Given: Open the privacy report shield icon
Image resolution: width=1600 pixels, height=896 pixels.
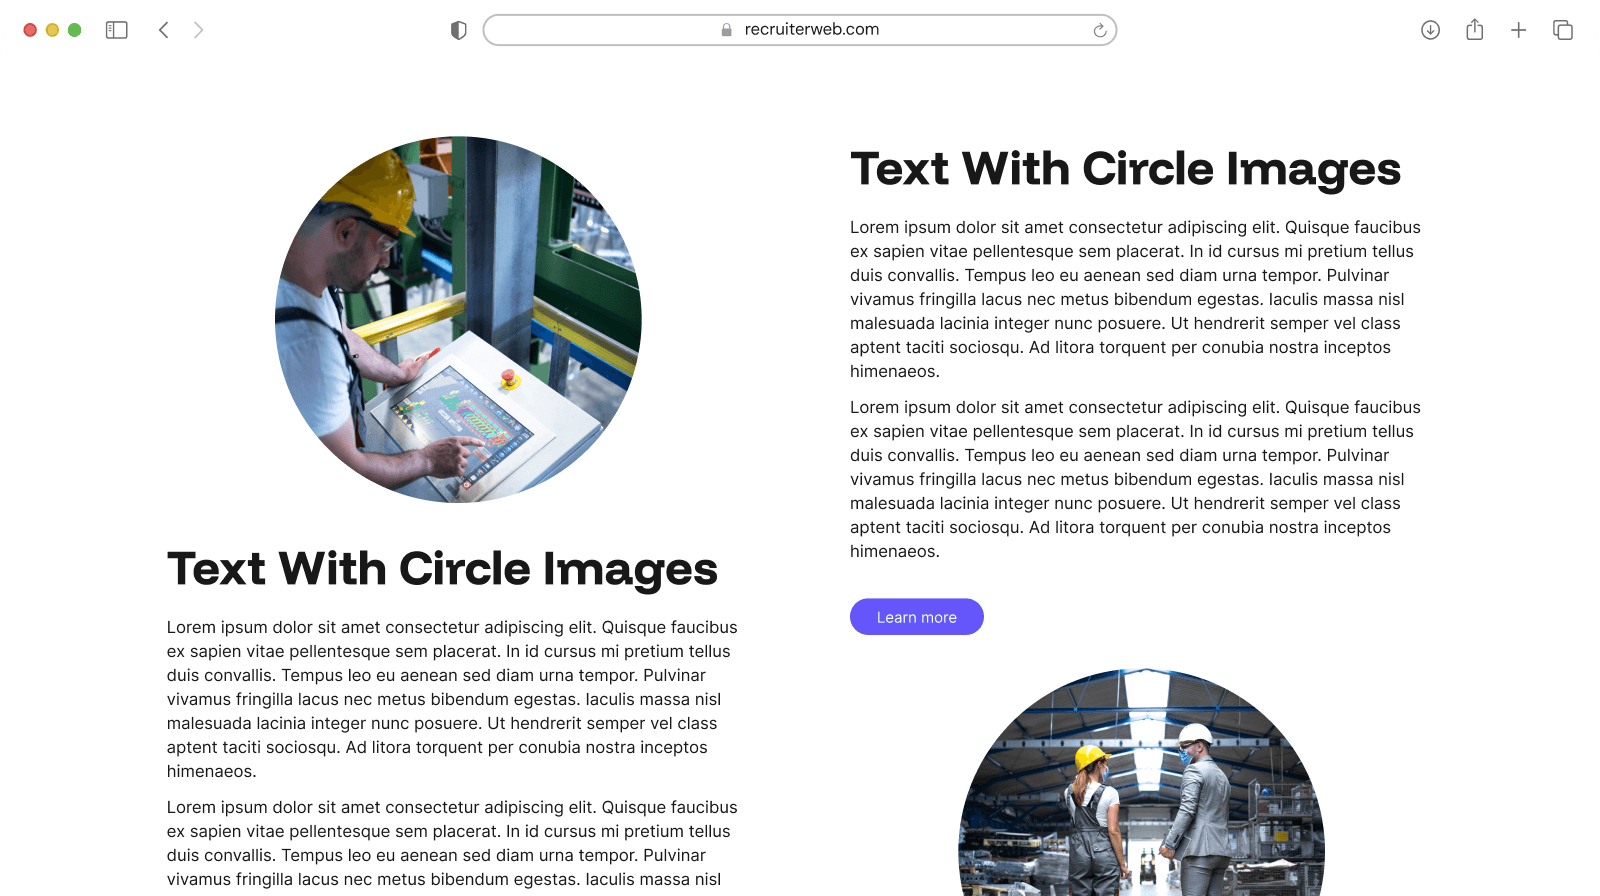Looking at the screenshot, I should [459, 30].
